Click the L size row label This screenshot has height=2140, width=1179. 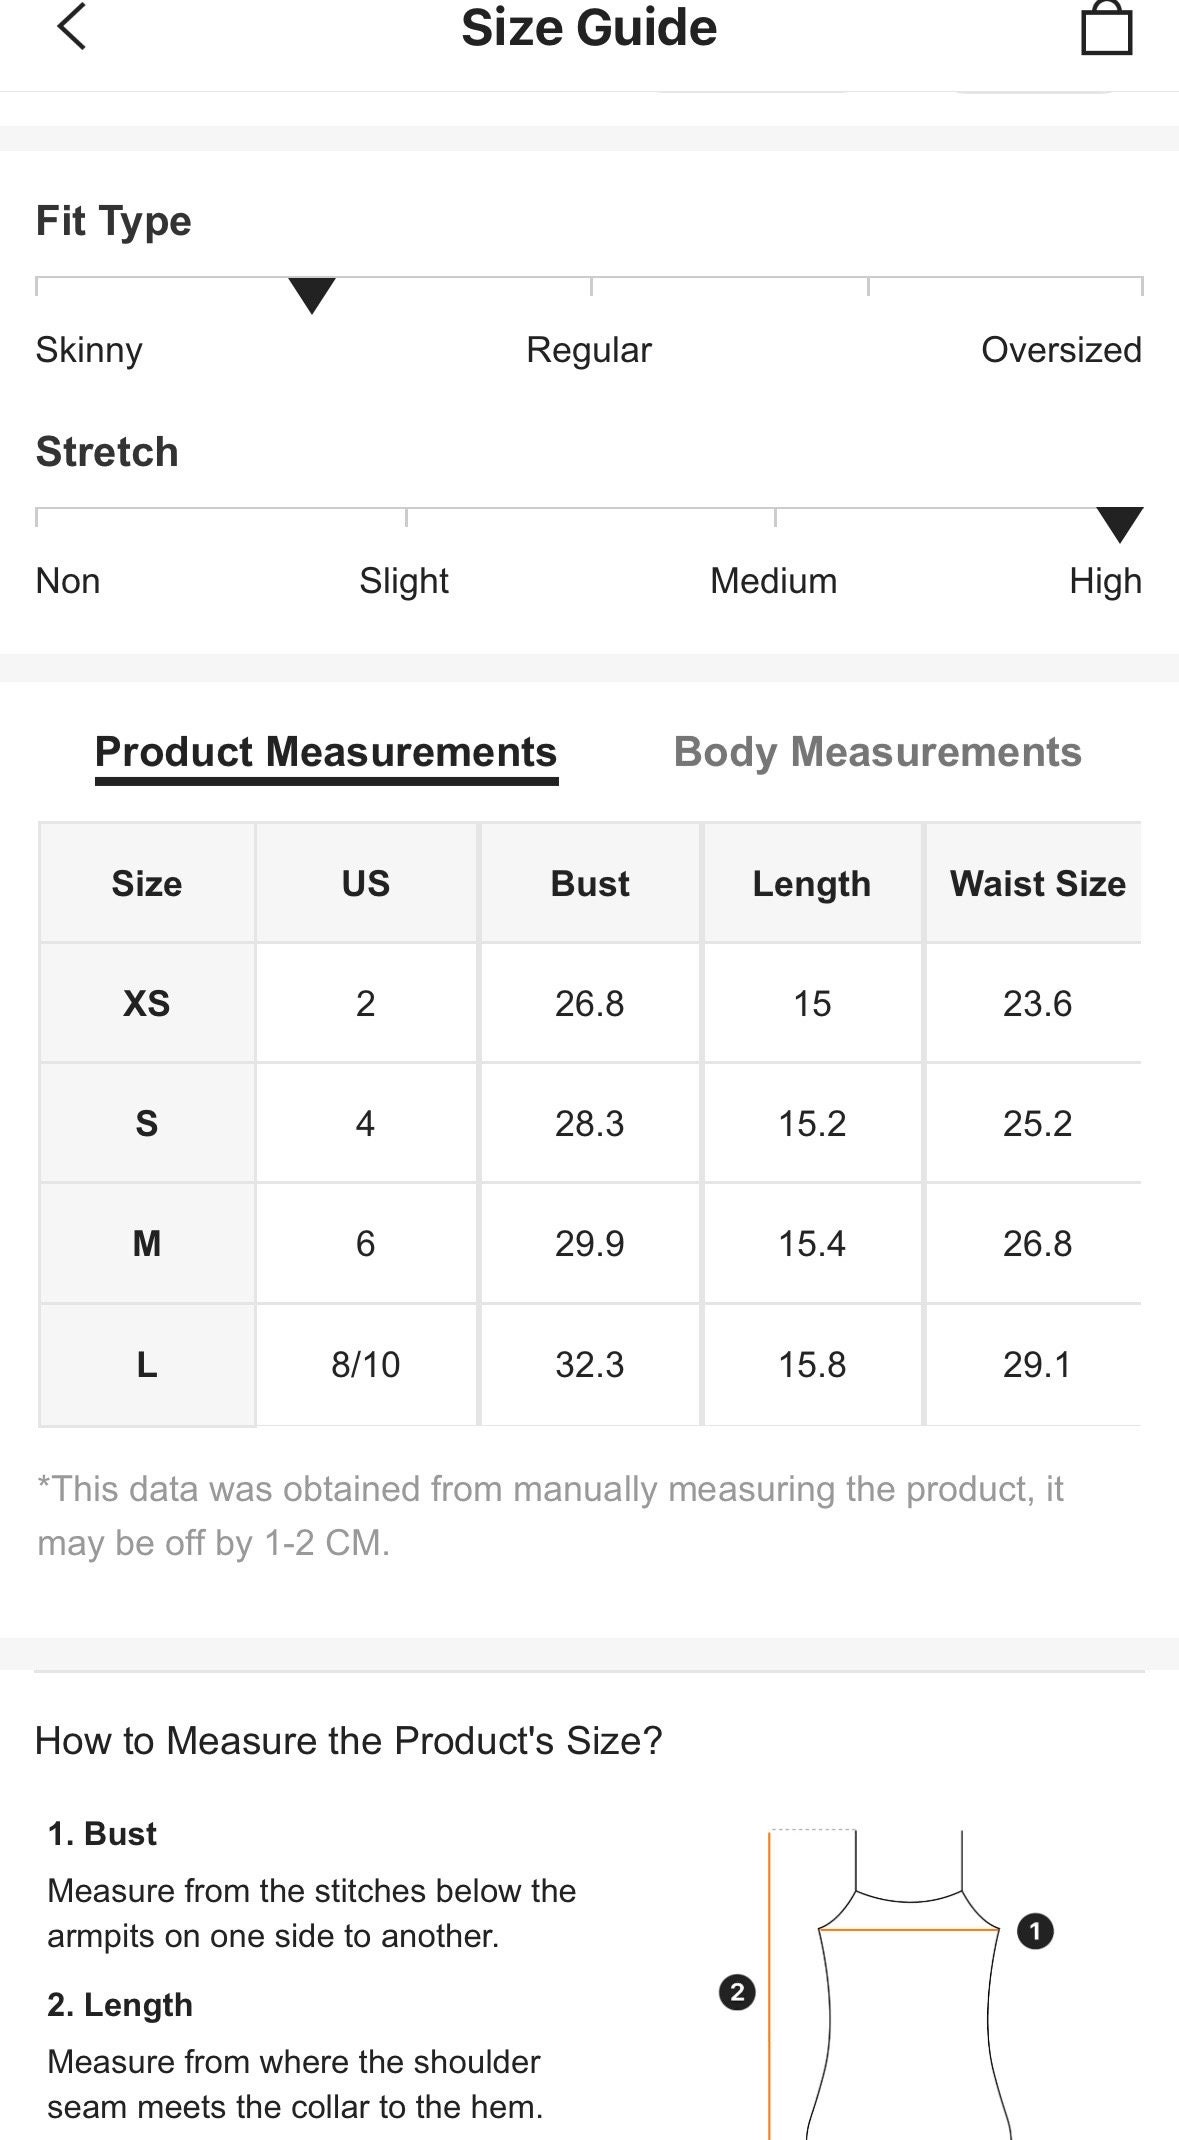click(147, 1364)
